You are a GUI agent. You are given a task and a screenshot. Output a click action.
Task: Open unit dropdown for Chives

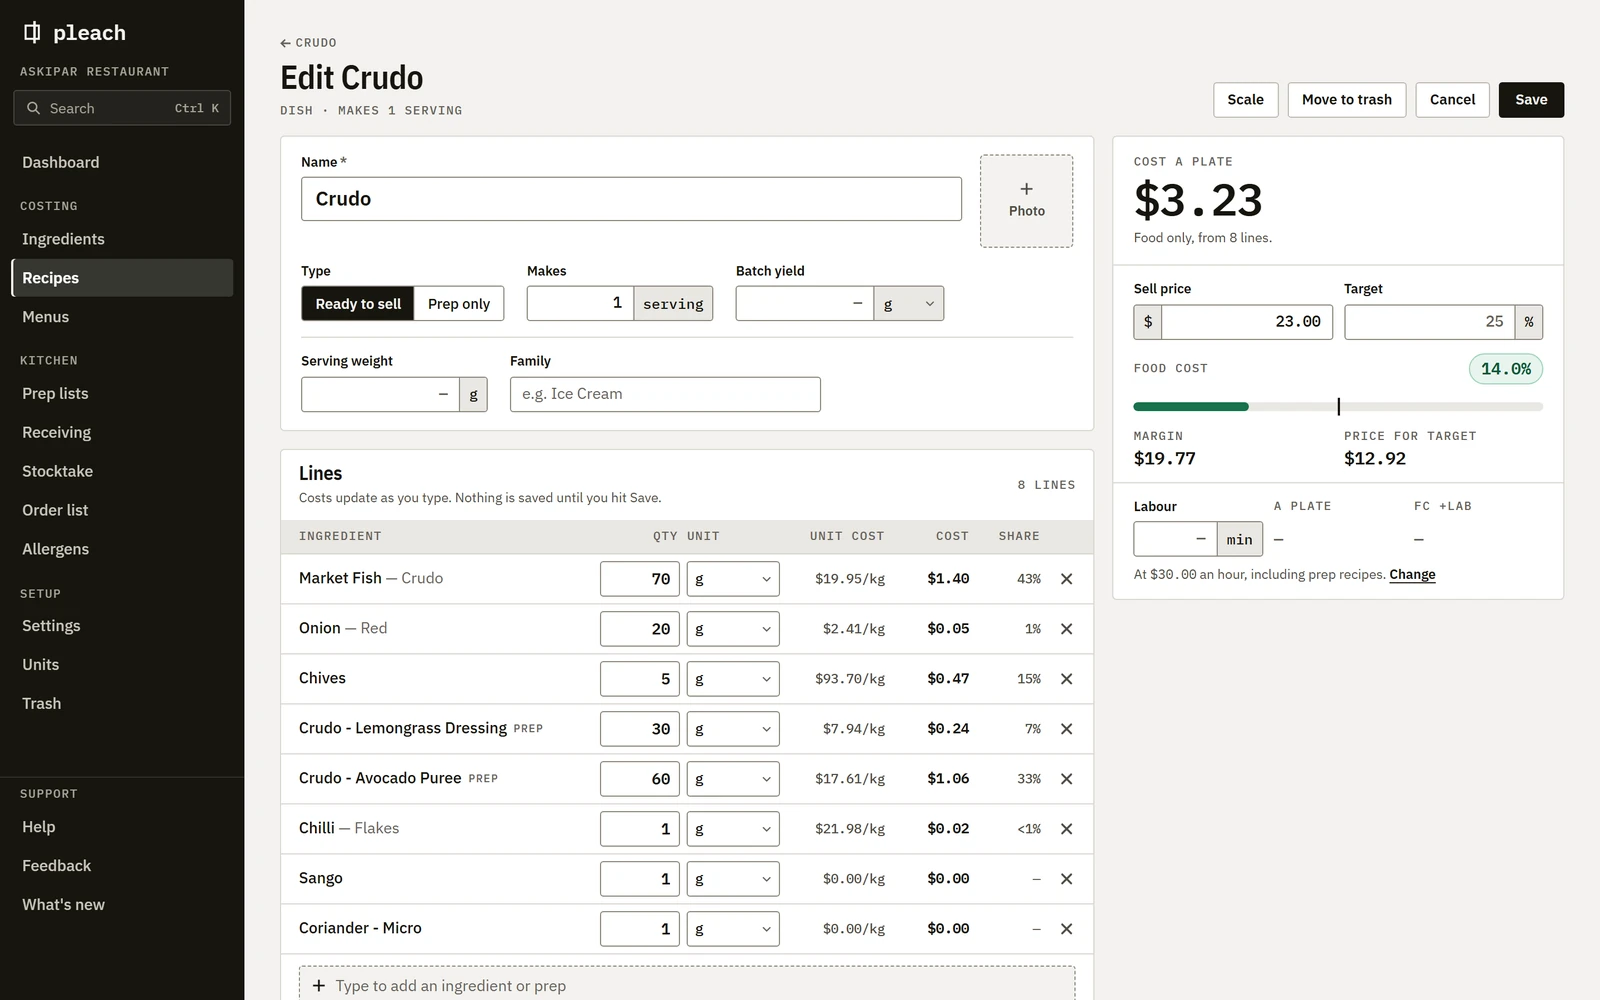coord(733,679)
